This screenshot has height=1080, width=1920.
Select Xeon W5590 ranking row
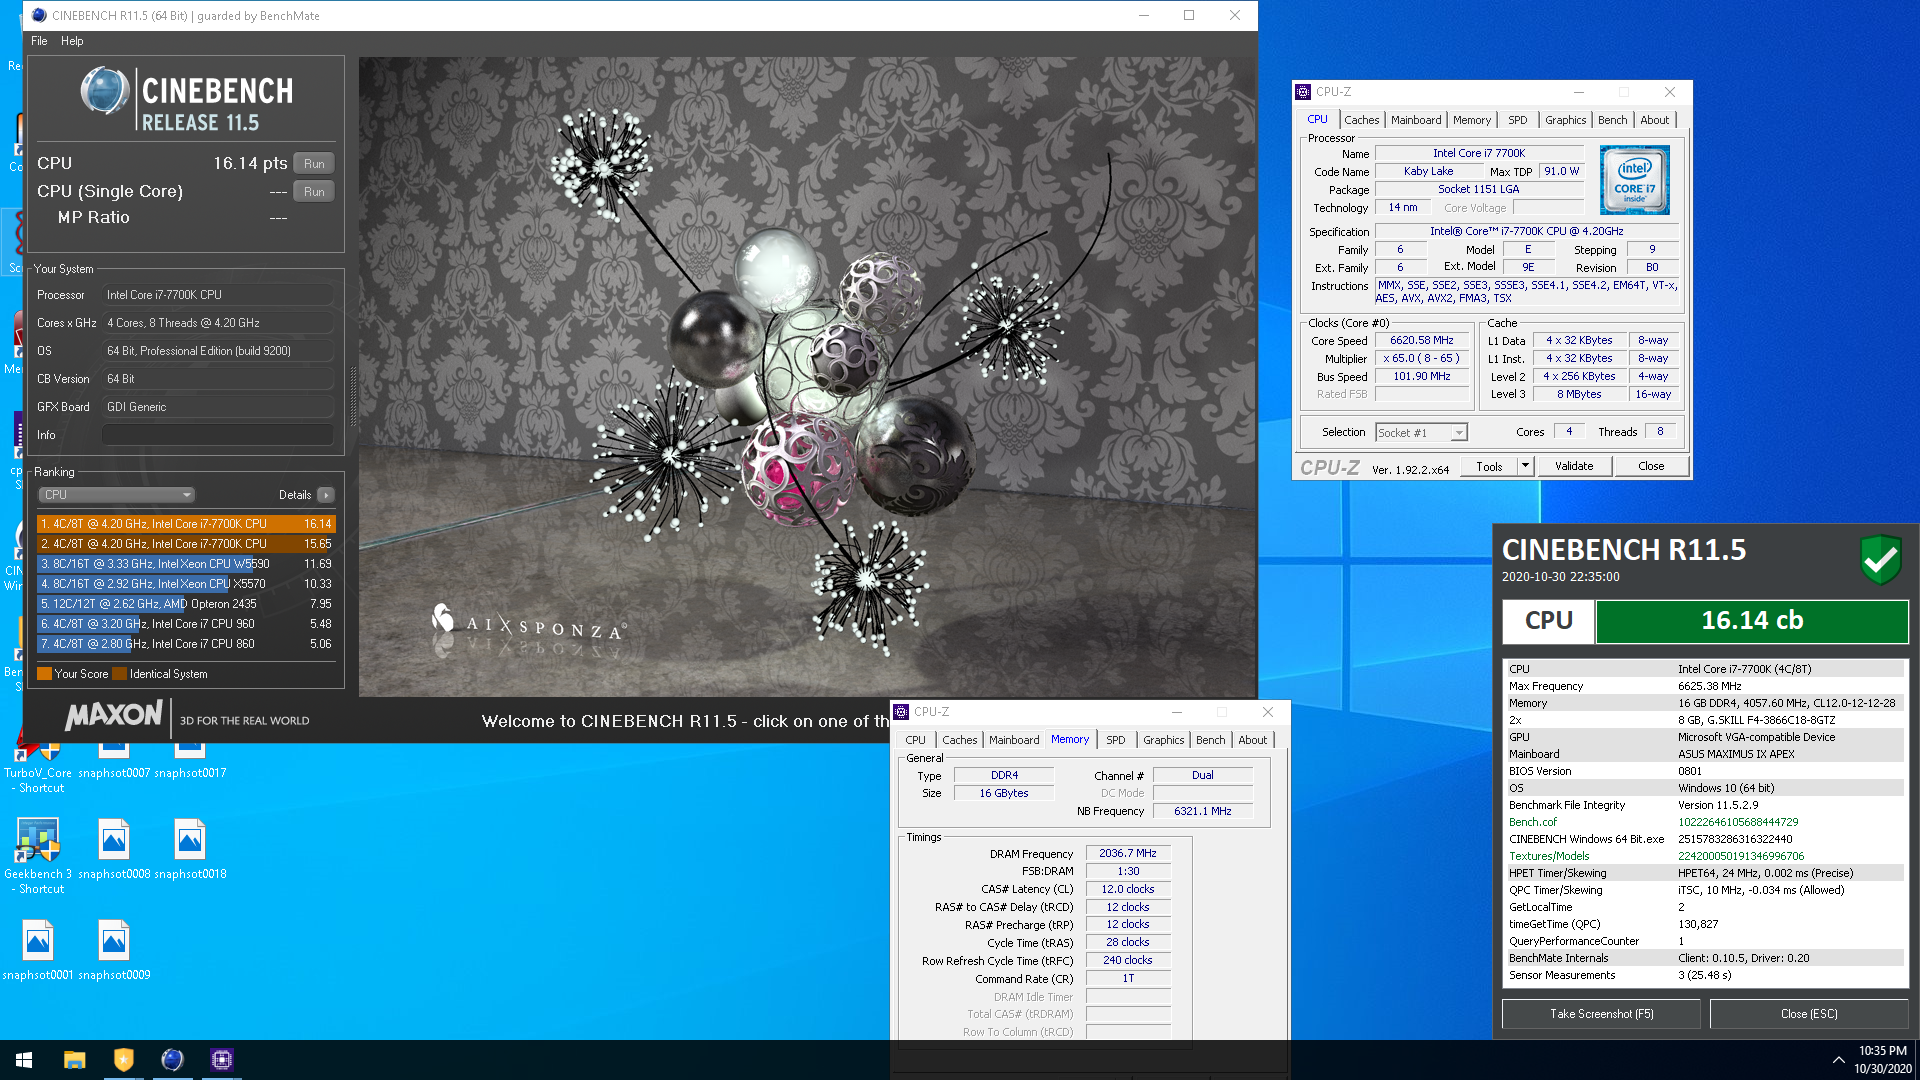(186, 564)
